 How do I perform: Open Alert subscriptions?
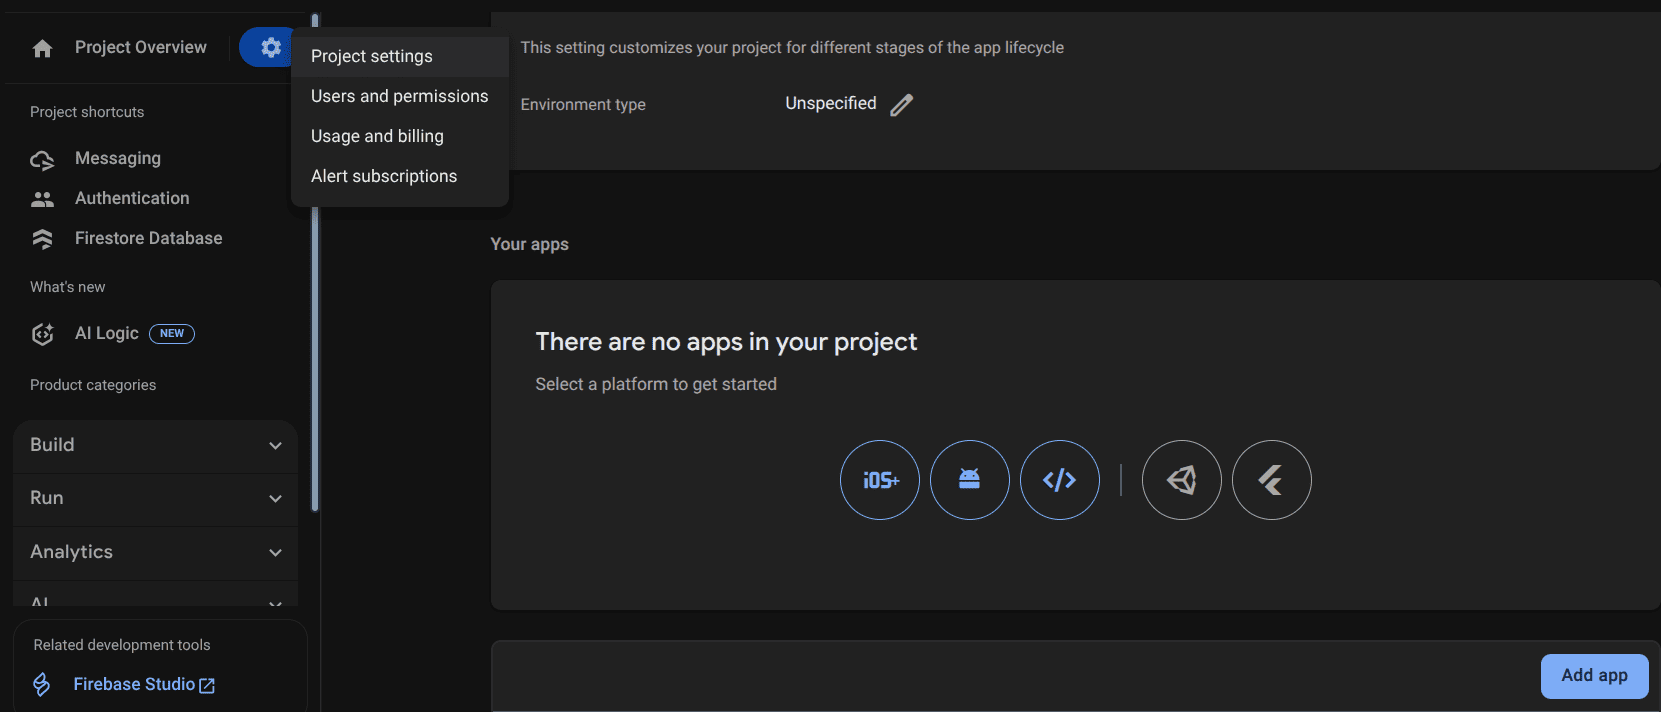[384, 176]
